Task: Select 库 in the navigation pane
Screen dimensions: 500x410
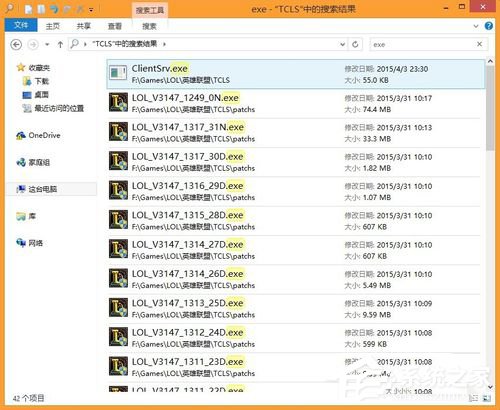Action: [32, 216]
